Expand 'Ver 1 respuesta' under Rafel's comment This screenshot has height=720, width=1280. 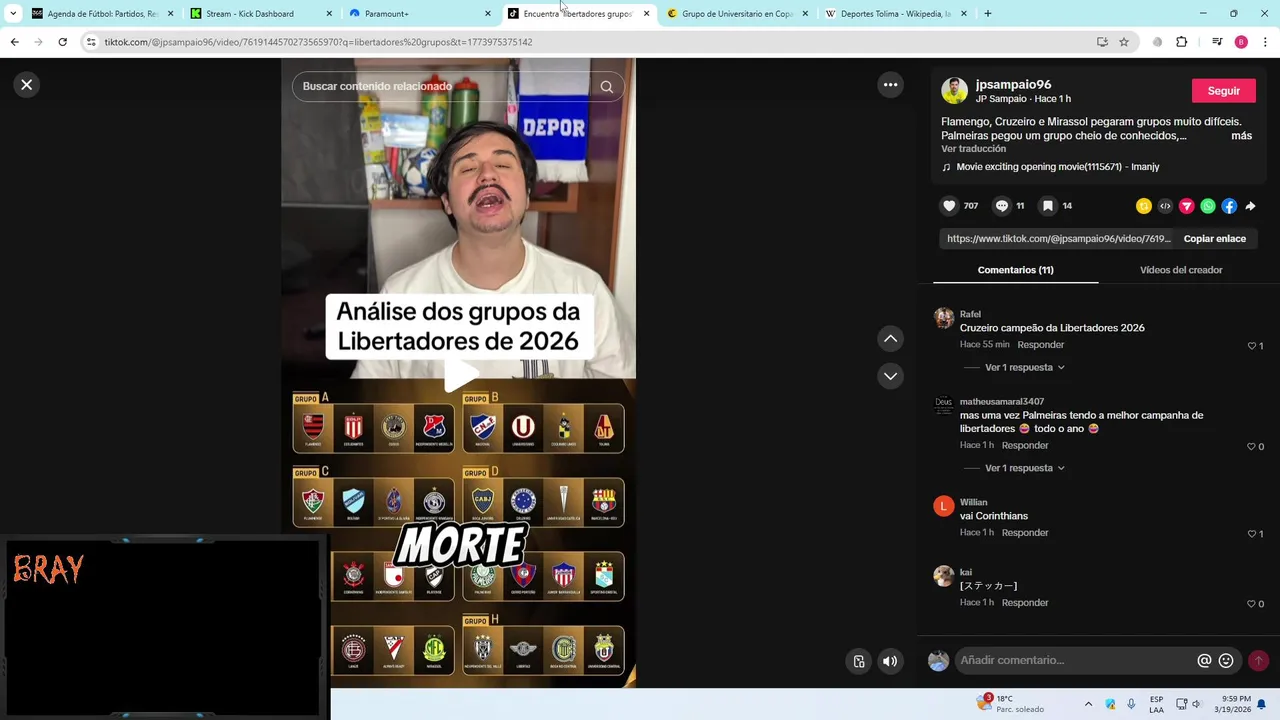tap(1024, 367)
